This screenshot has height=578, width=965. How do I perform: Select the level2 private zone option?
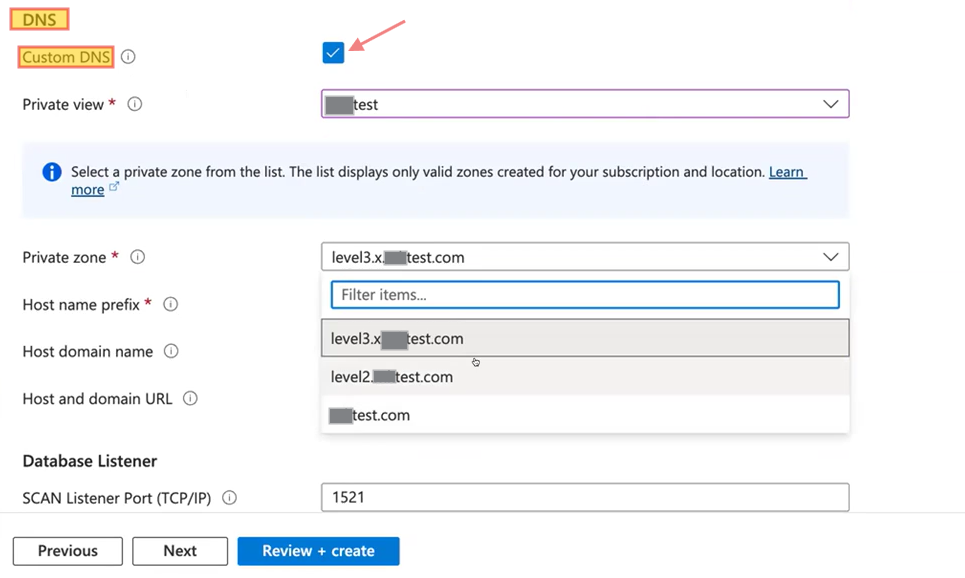pos(585,377)
